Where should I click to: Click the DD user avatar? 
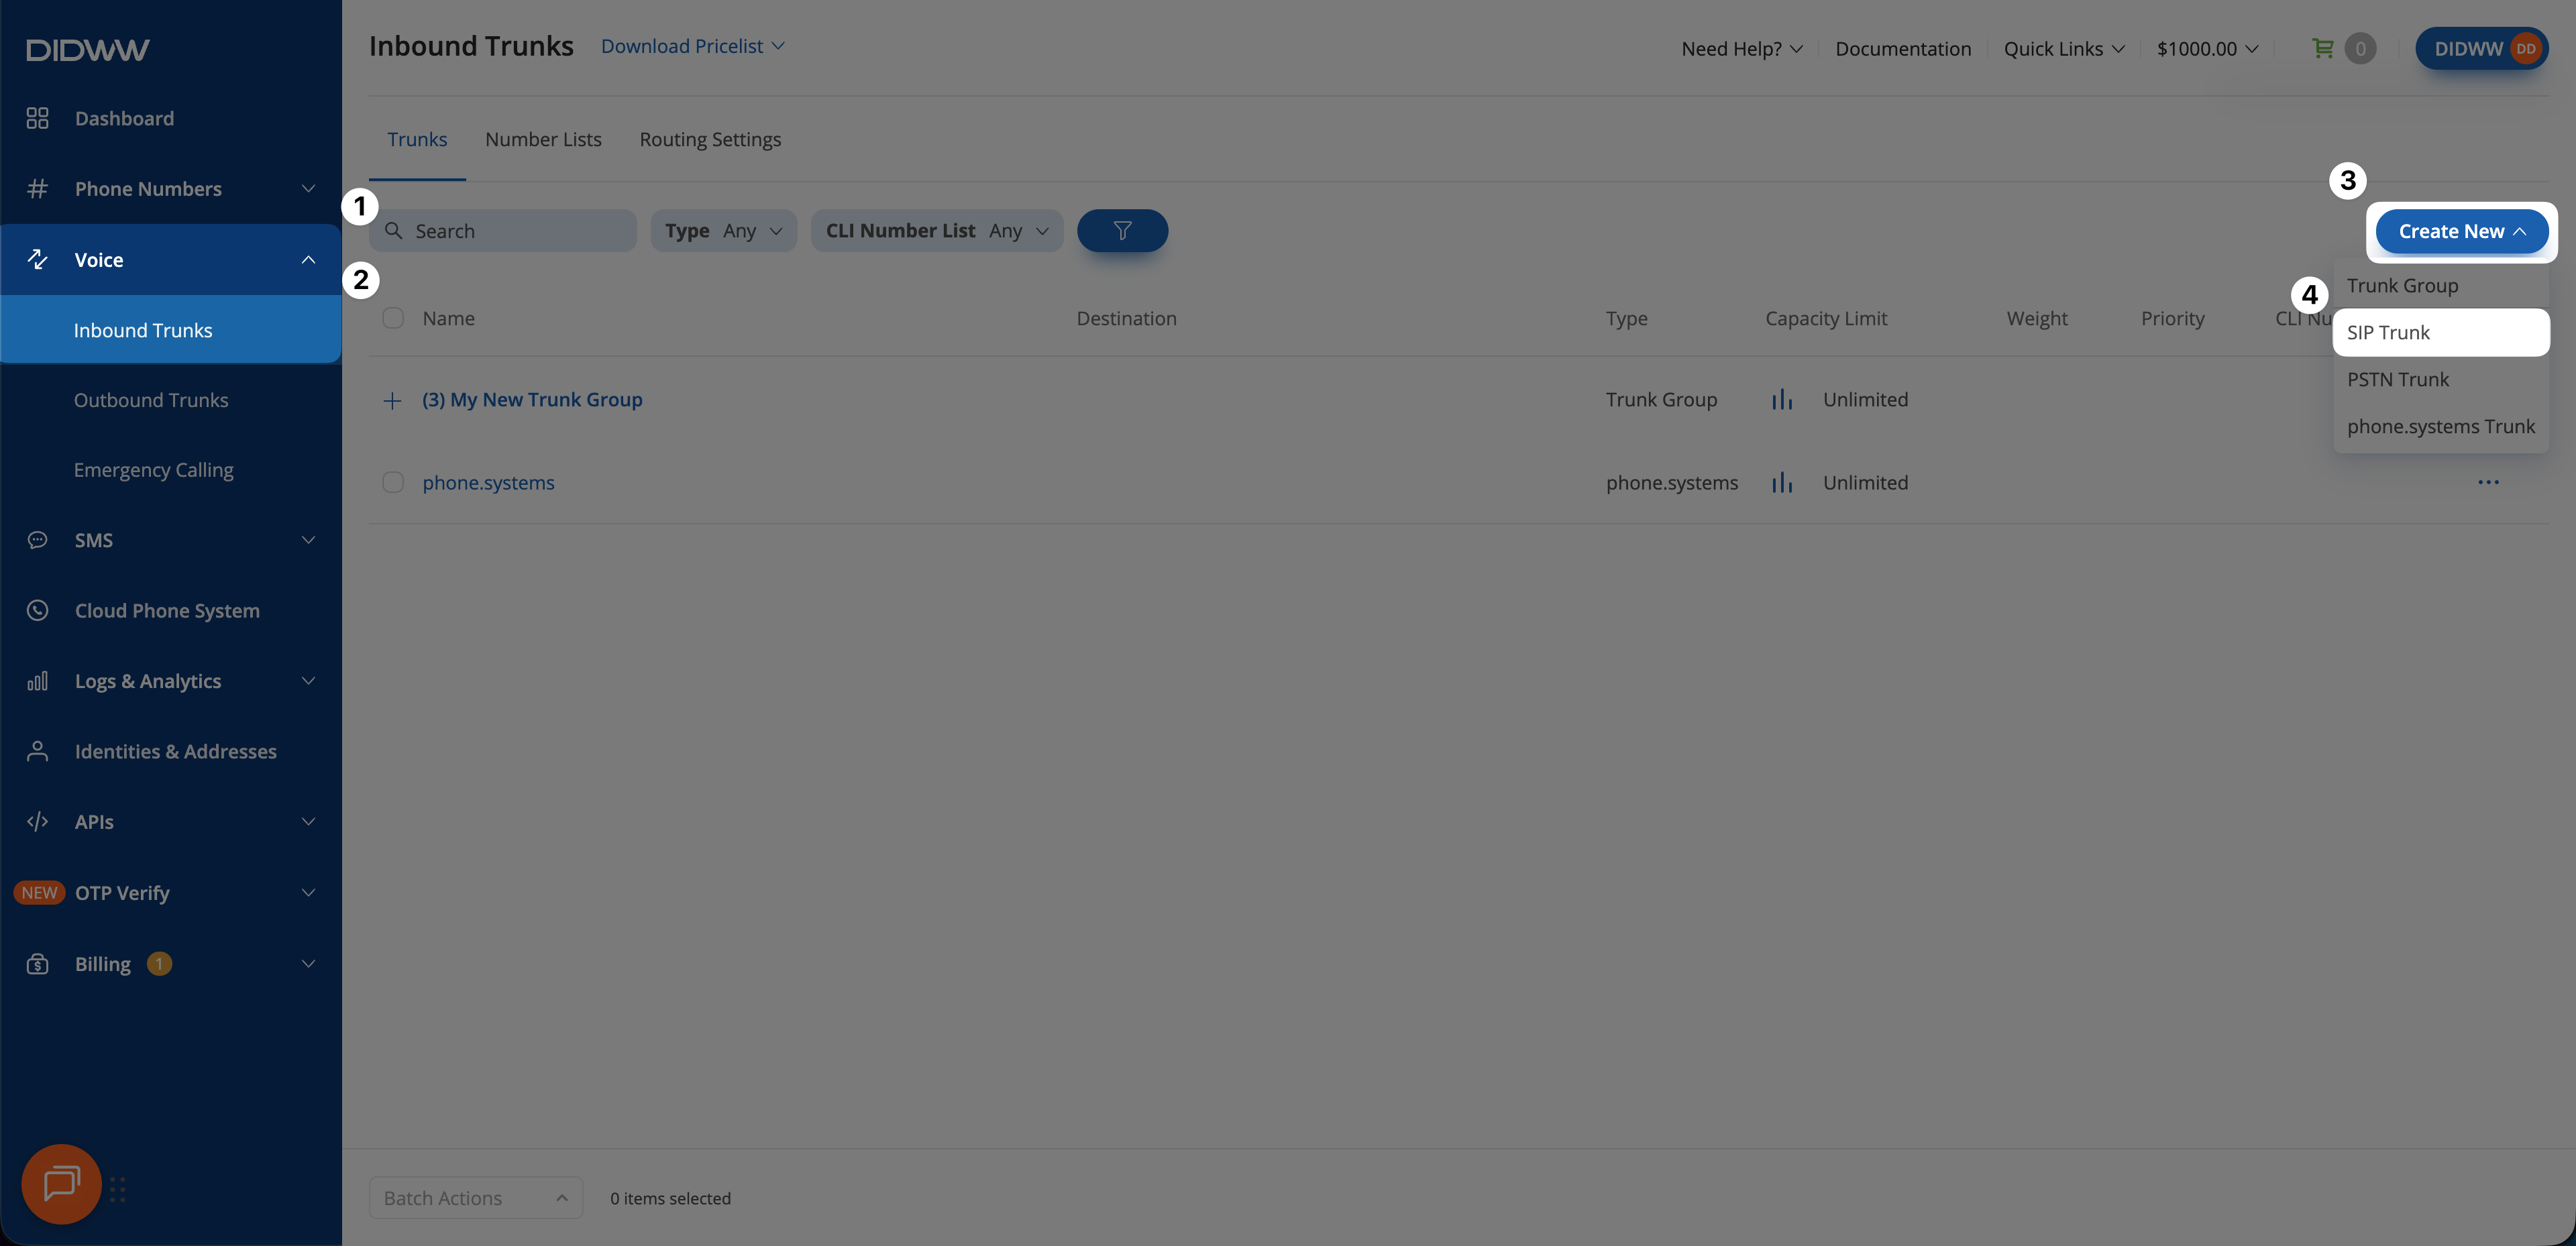[x=2525, y=49]
